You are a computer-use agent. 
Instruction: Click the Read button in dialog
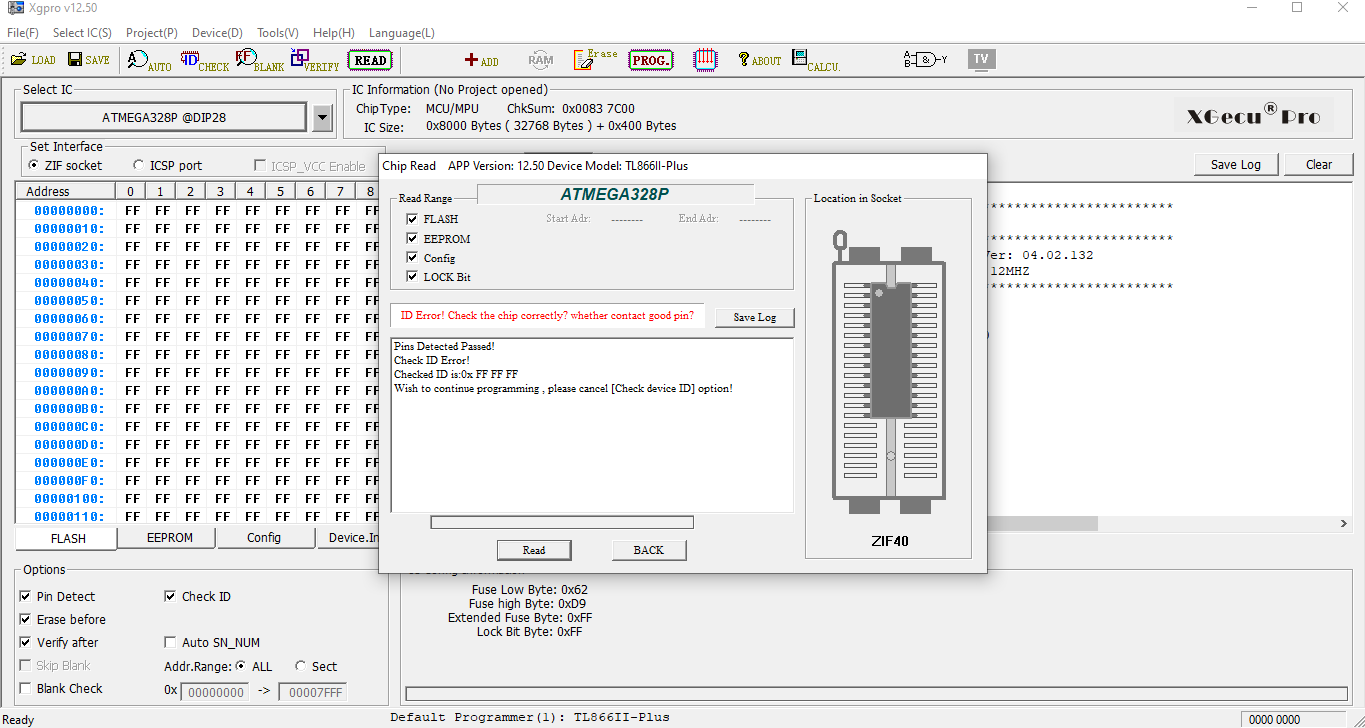534,550
